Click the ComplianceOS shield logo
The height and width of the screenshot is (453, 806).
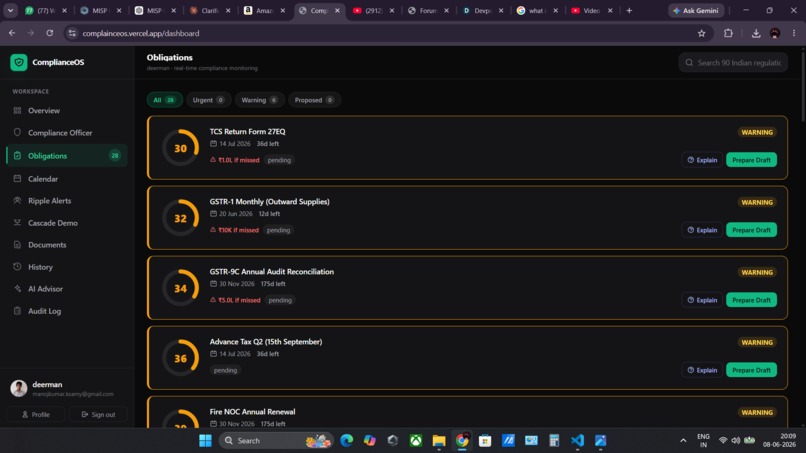point(19,62)
